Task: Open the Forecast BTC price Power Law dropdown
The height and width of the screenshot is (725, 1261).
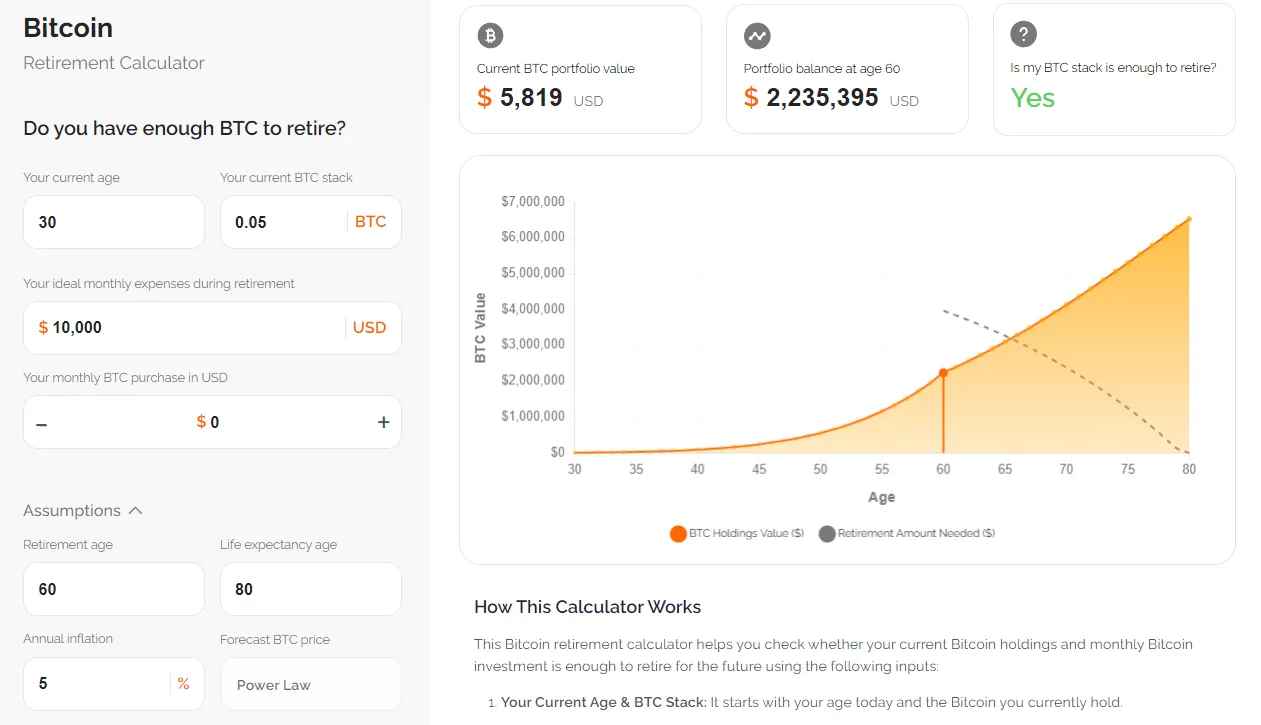Action: [311, 684]
